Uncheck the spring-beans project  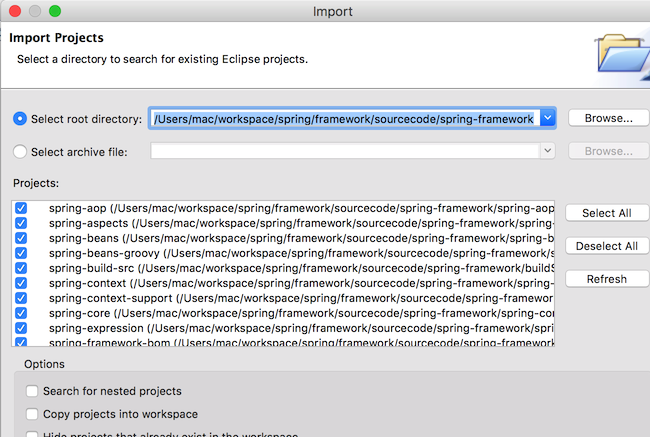pyautogui.click(x=22, y=239)
